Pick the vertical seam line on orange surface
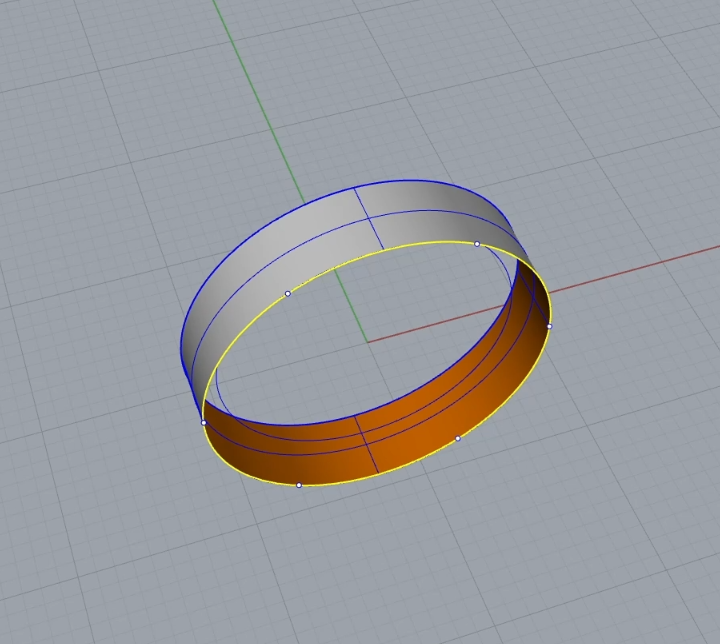 coord(366,447)
